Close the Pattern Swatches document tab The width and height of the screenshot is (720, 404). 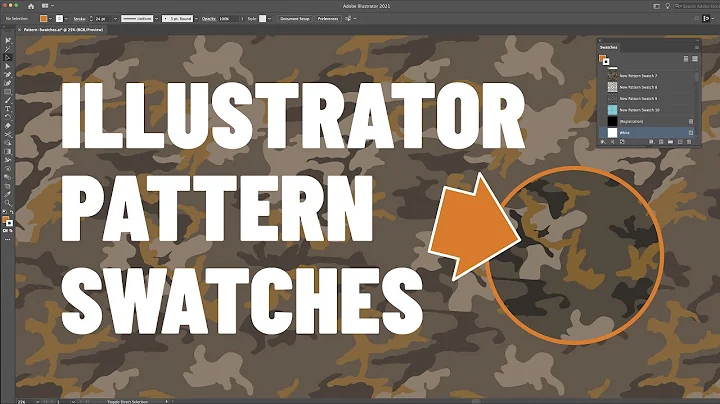click(x=19, y=29)
